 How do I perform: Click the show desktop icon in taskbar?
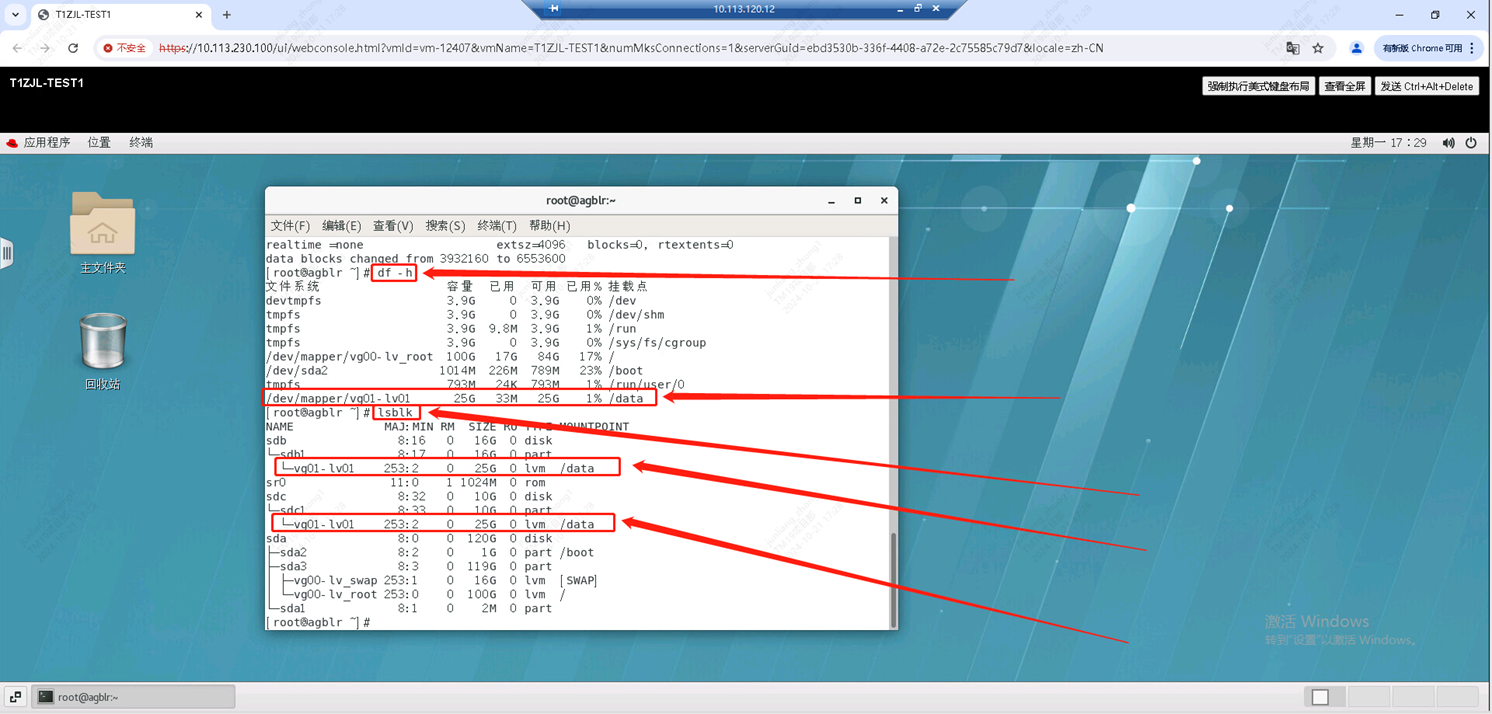pyautogui.click(x=15, y=697)
